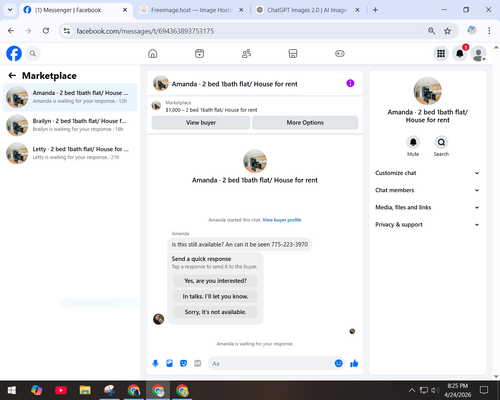Open the Copilot taskbar icon

(x=36, y=390)
